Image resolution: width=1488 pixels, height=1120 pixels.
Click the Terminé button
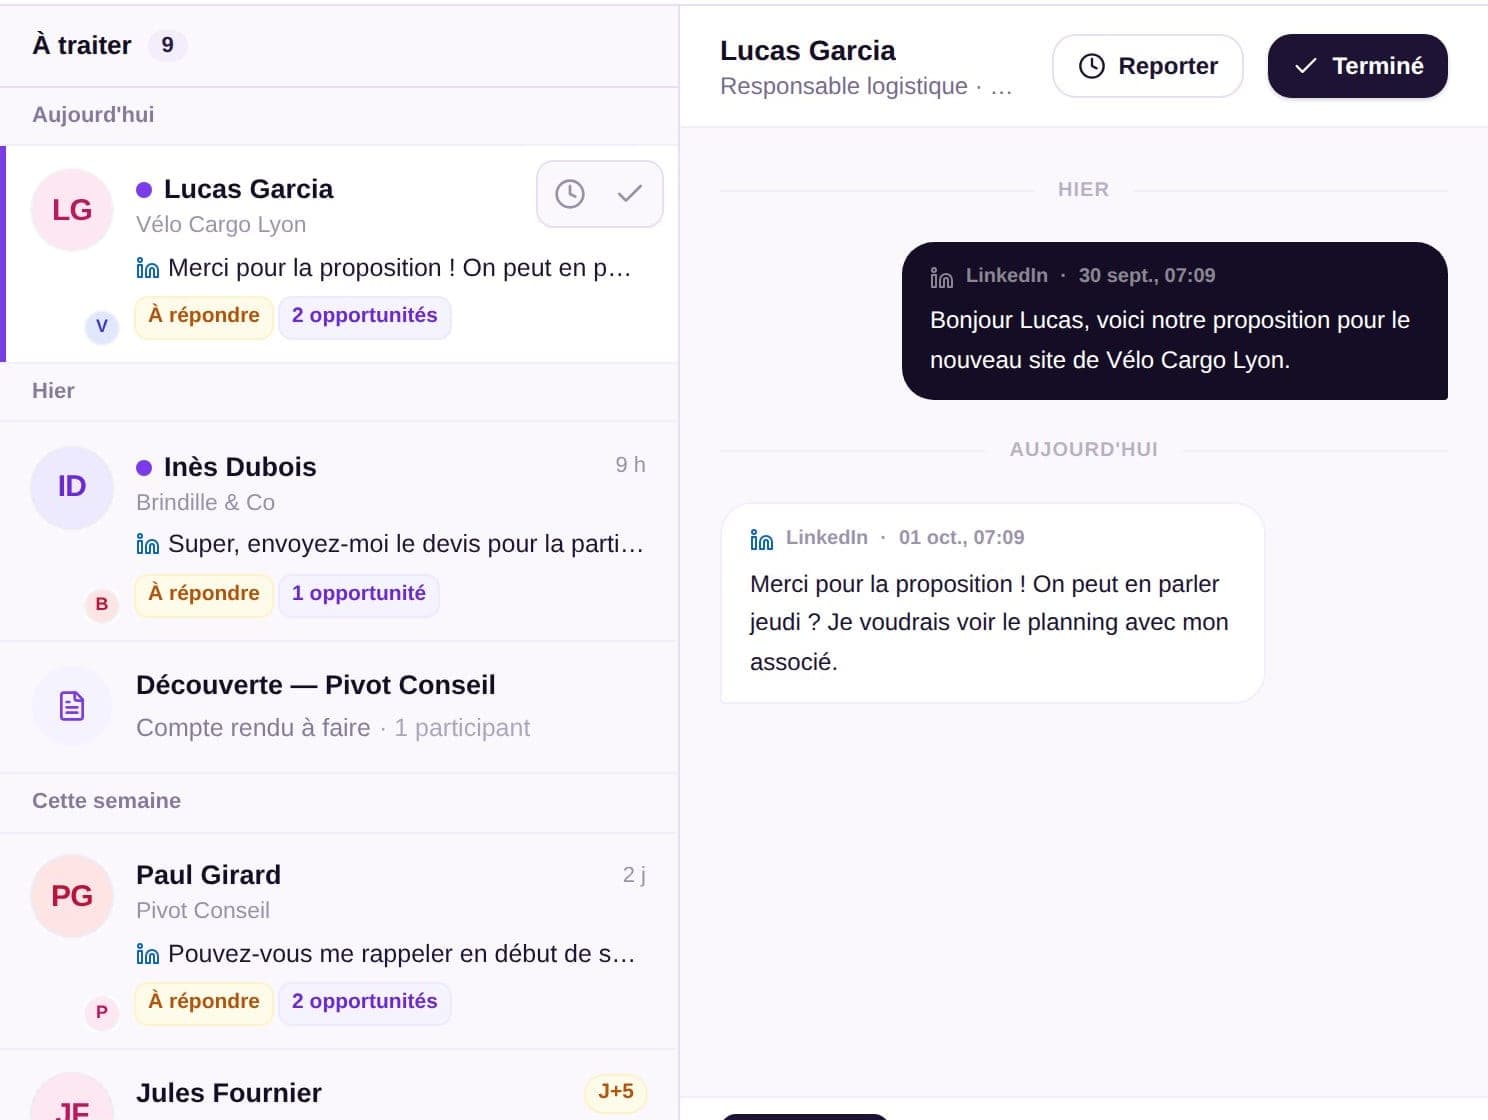1358,66
